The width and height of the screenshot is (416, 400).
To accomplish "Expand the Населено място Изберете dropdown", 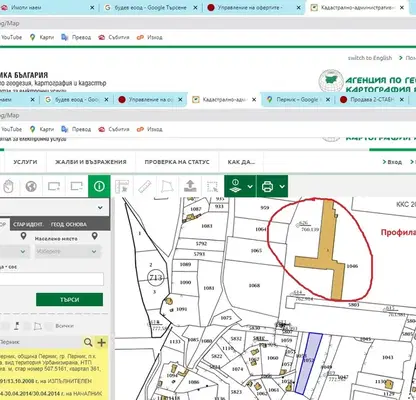I will (68, 251).
